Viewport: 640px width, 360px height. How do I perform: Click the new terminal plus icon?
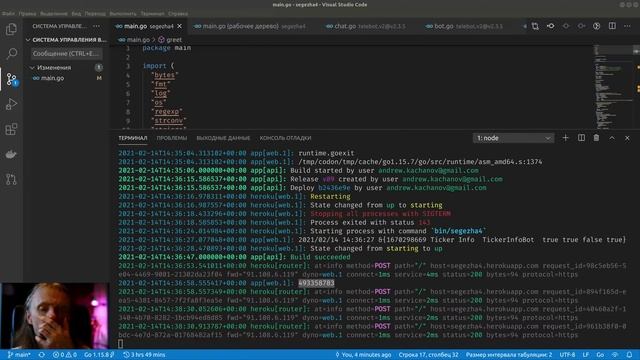point(565,138)
